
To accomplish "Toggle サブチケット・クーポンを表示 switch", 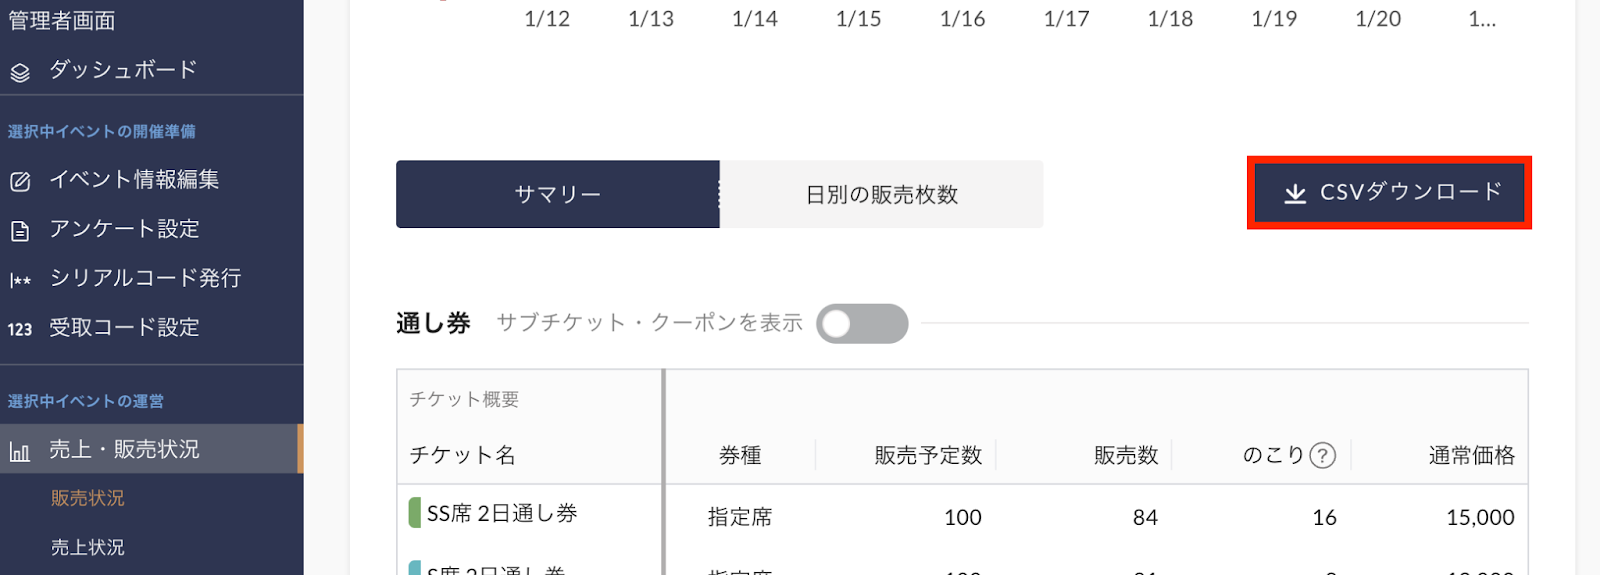I will (x=861, y=324).
